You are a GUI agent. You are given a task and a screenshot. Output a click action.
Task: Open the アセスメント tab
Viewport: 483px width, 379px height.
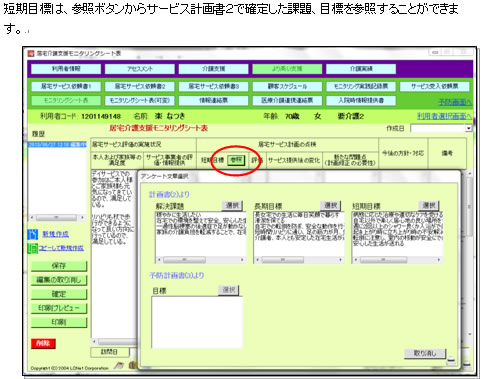(x=140, y=69)
